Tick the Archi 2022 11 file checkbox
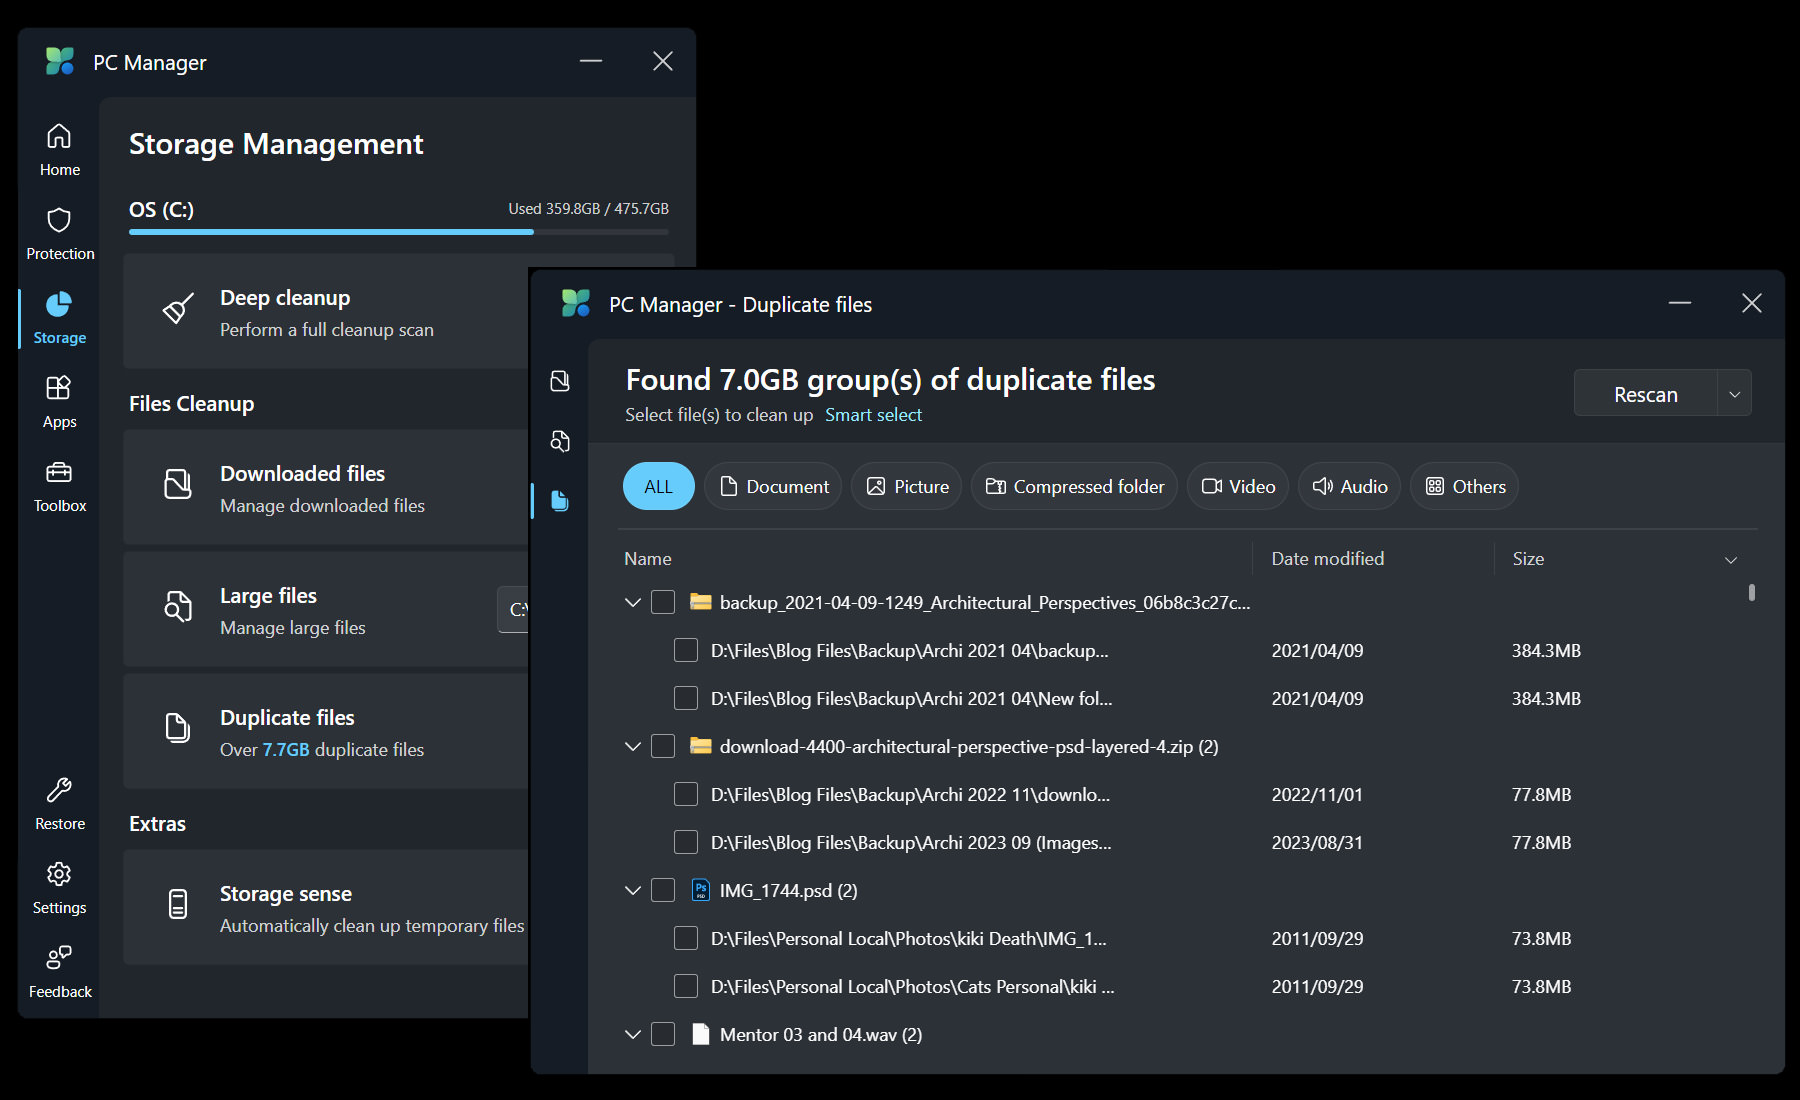Screen dimensions: 1800x1100 [x=686, y=794]
